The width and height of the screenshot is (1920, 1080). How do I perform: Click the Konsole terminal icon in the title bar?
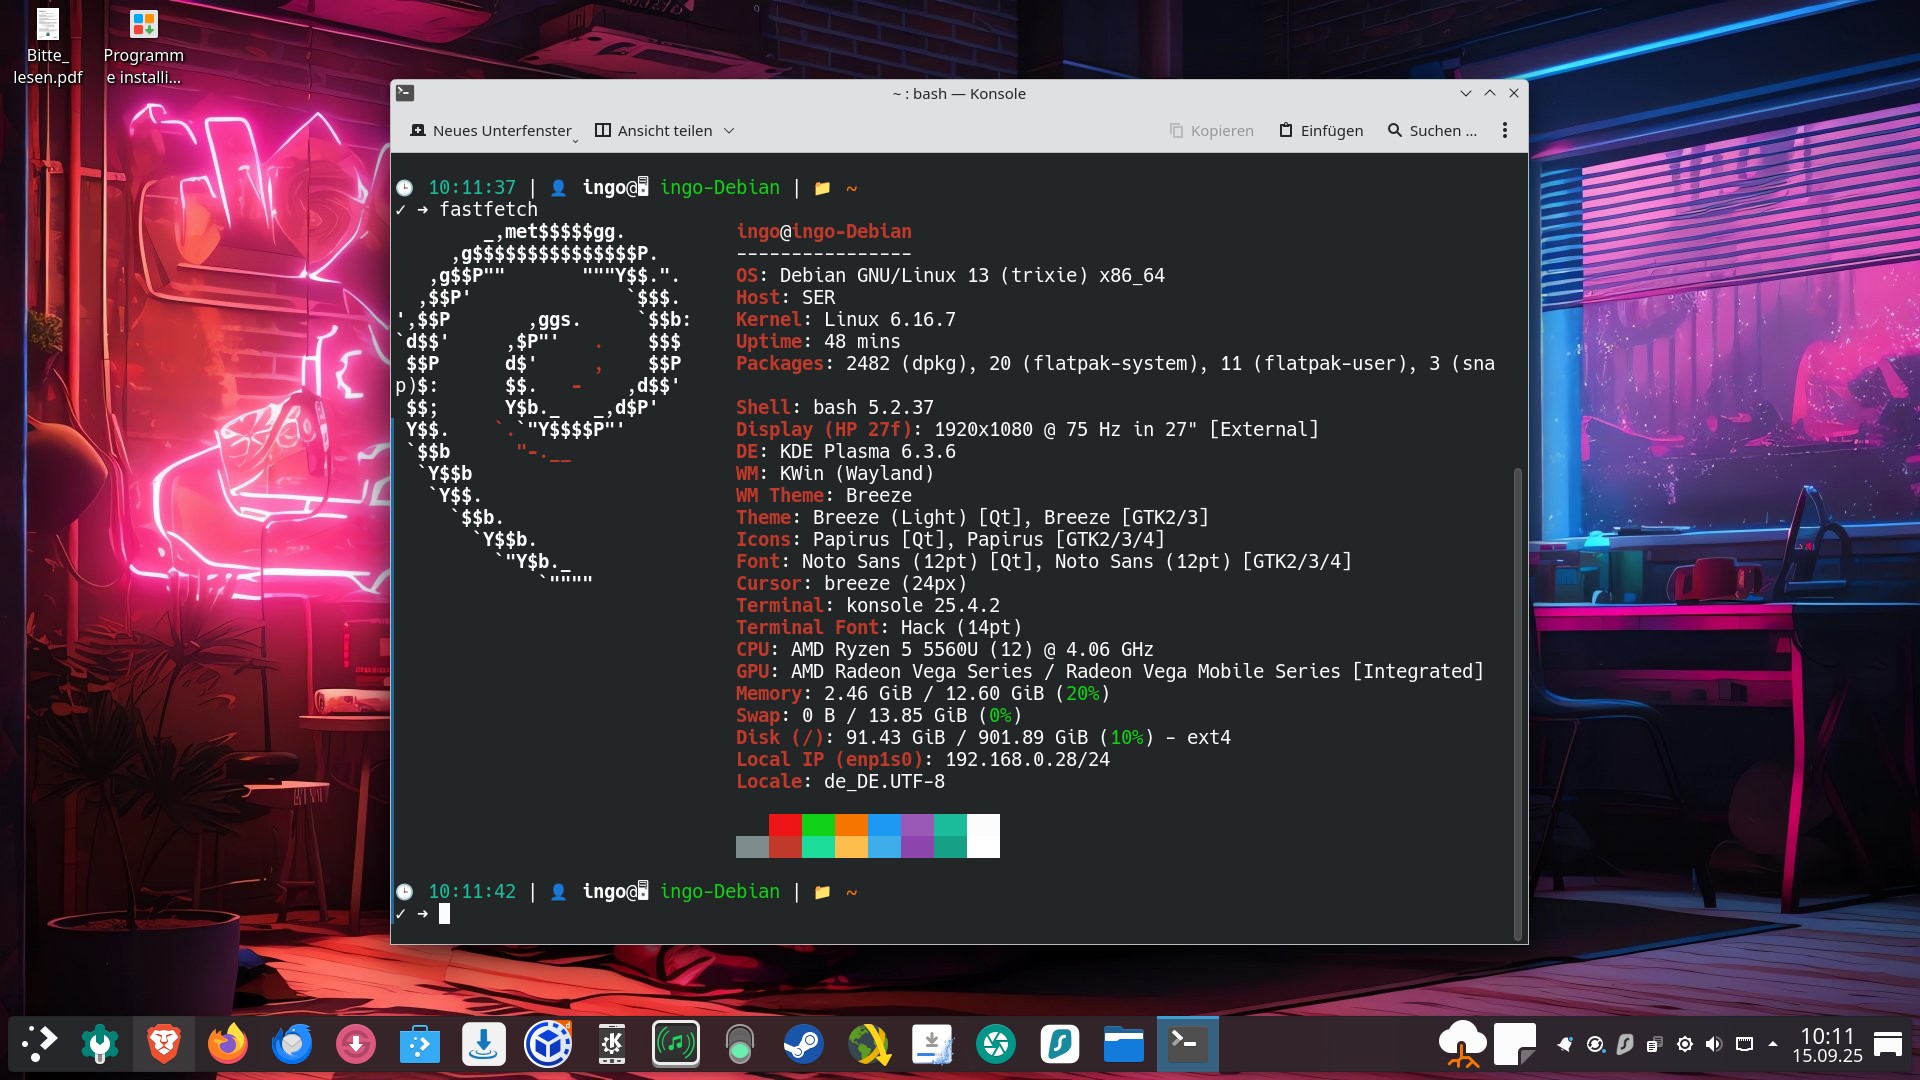405,93
